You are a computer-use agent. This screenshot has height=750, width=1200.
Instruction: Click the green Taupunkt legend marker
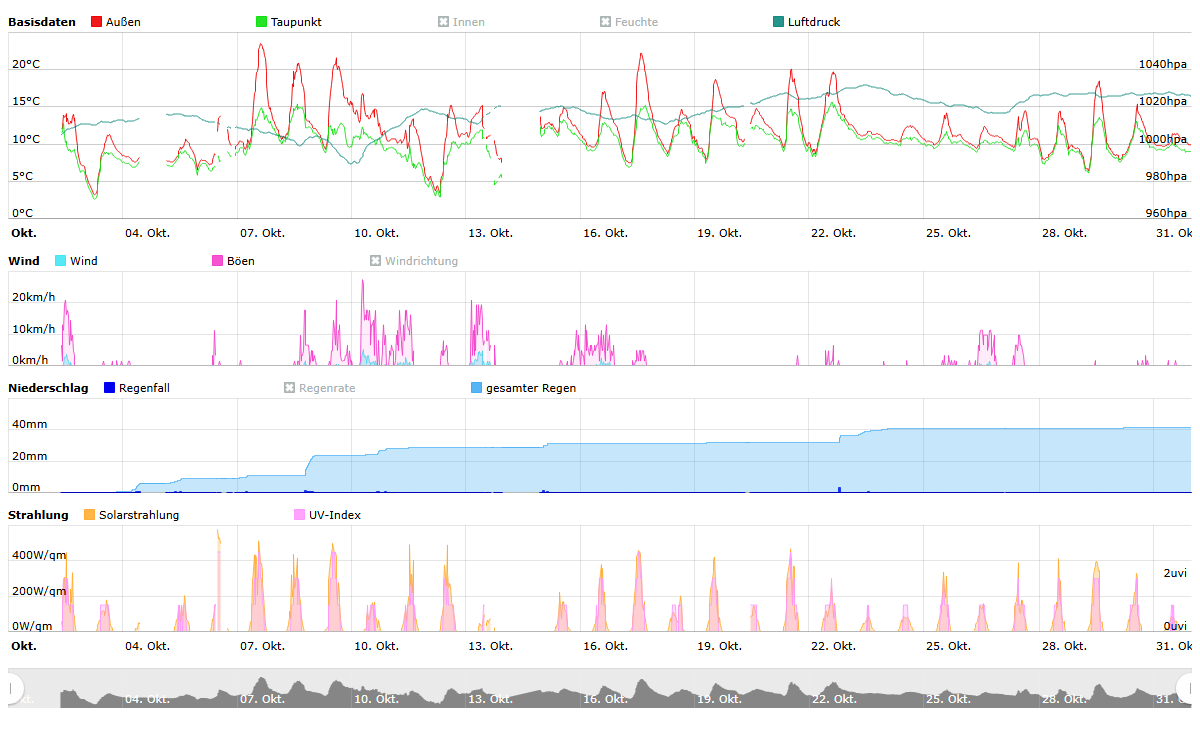262,22
